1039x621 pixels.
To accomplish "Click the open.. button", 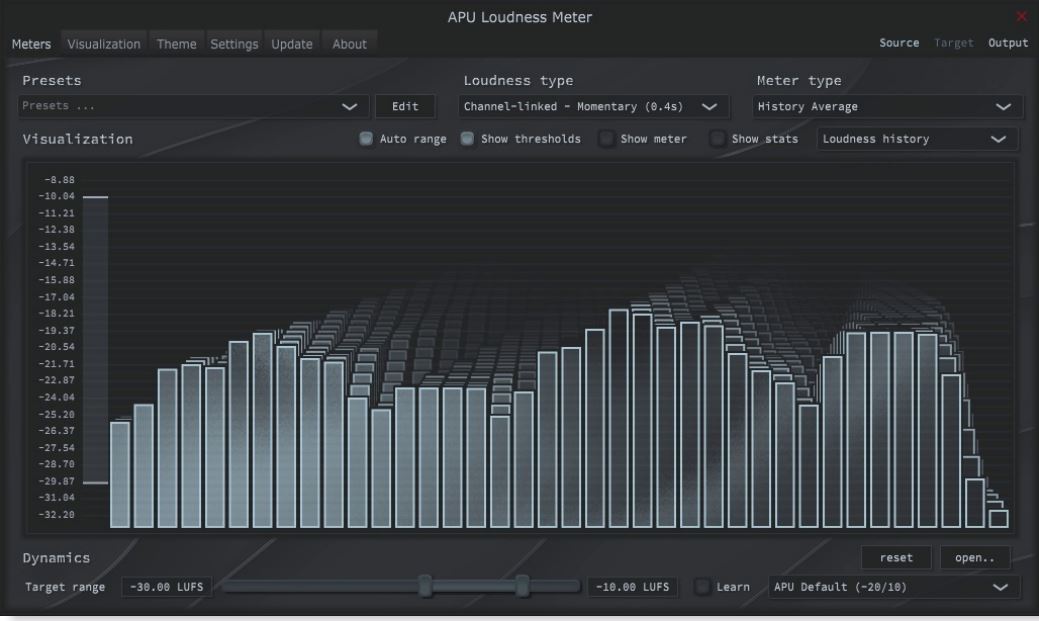I will click(x=975, y=557).
